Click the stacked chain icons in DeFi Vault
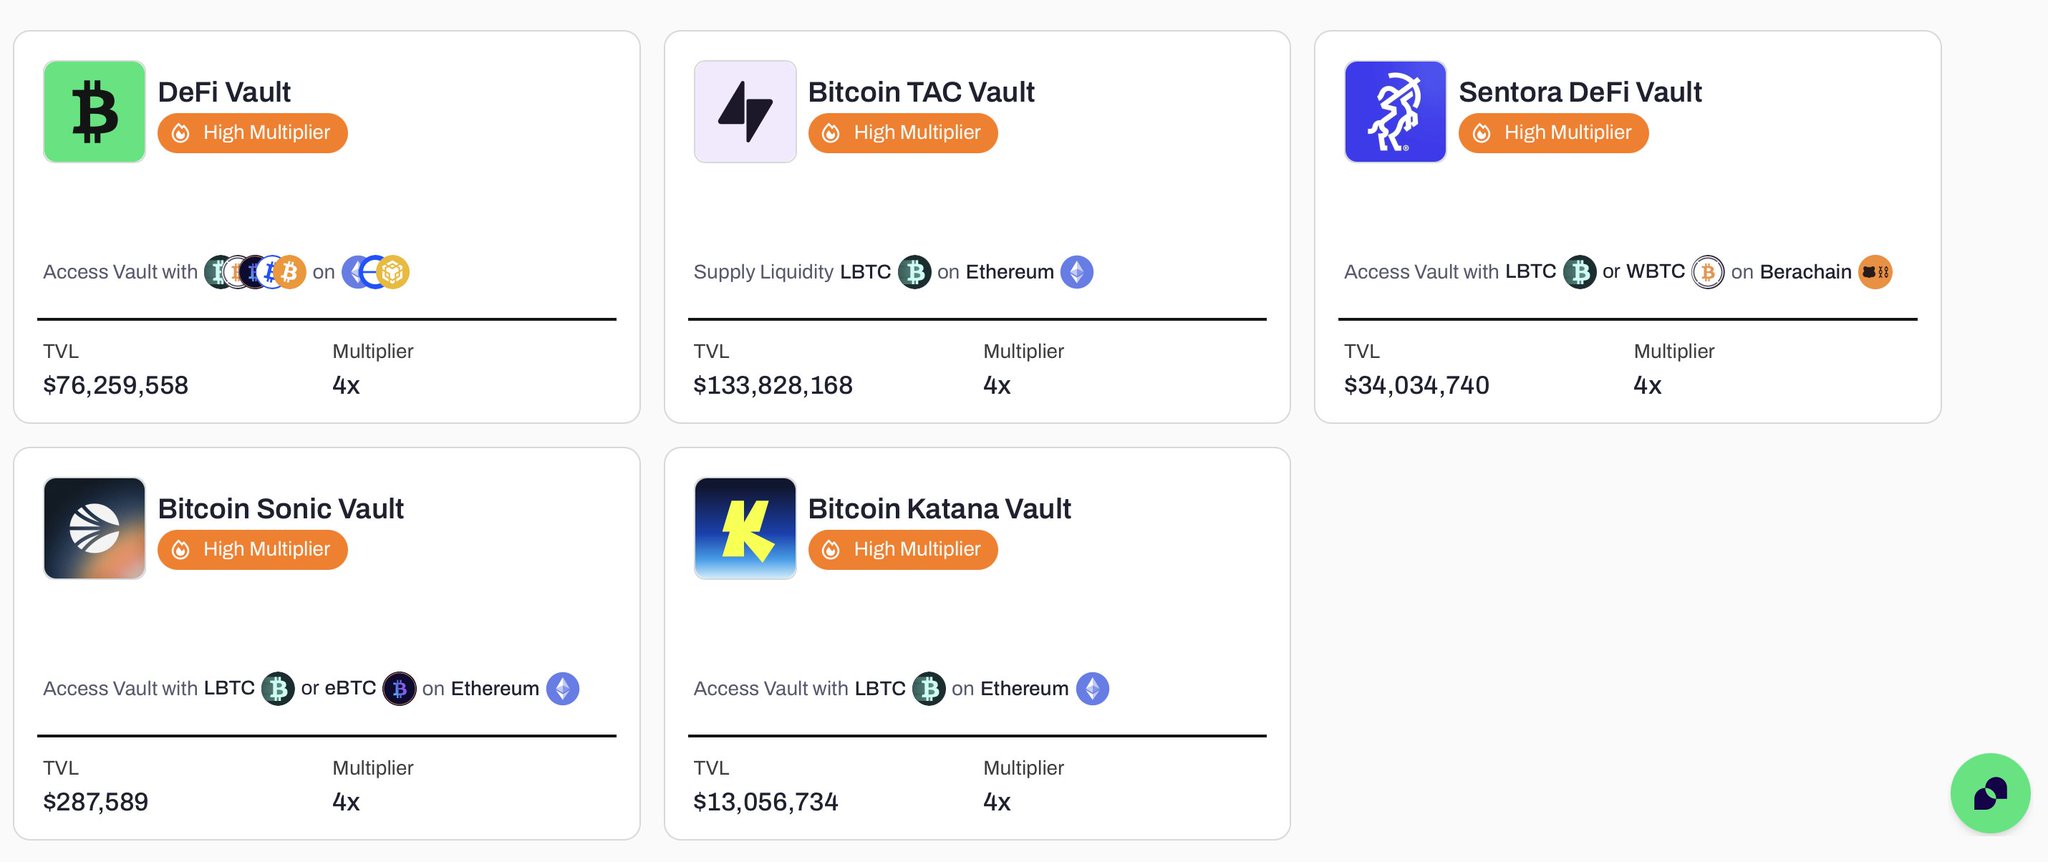2048x862 pixels. pos(376,272)
